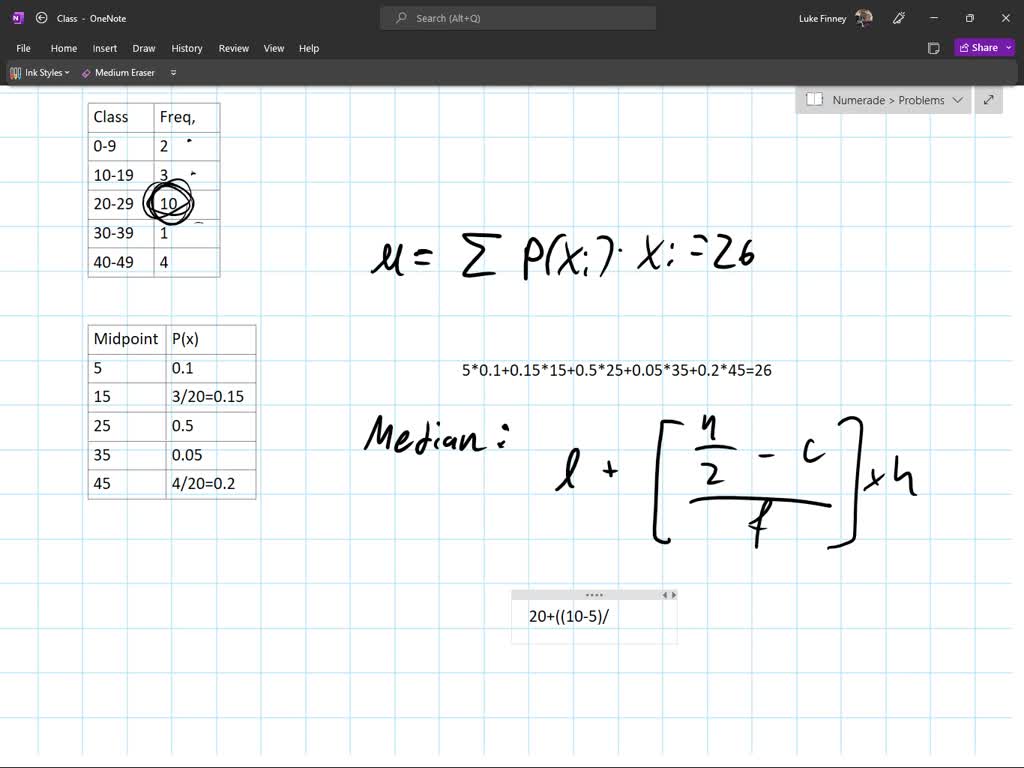This screenshot has height=768, width=1024.
Task: Open the Numerade > Problems page dropdown
Action: (958, 100)
